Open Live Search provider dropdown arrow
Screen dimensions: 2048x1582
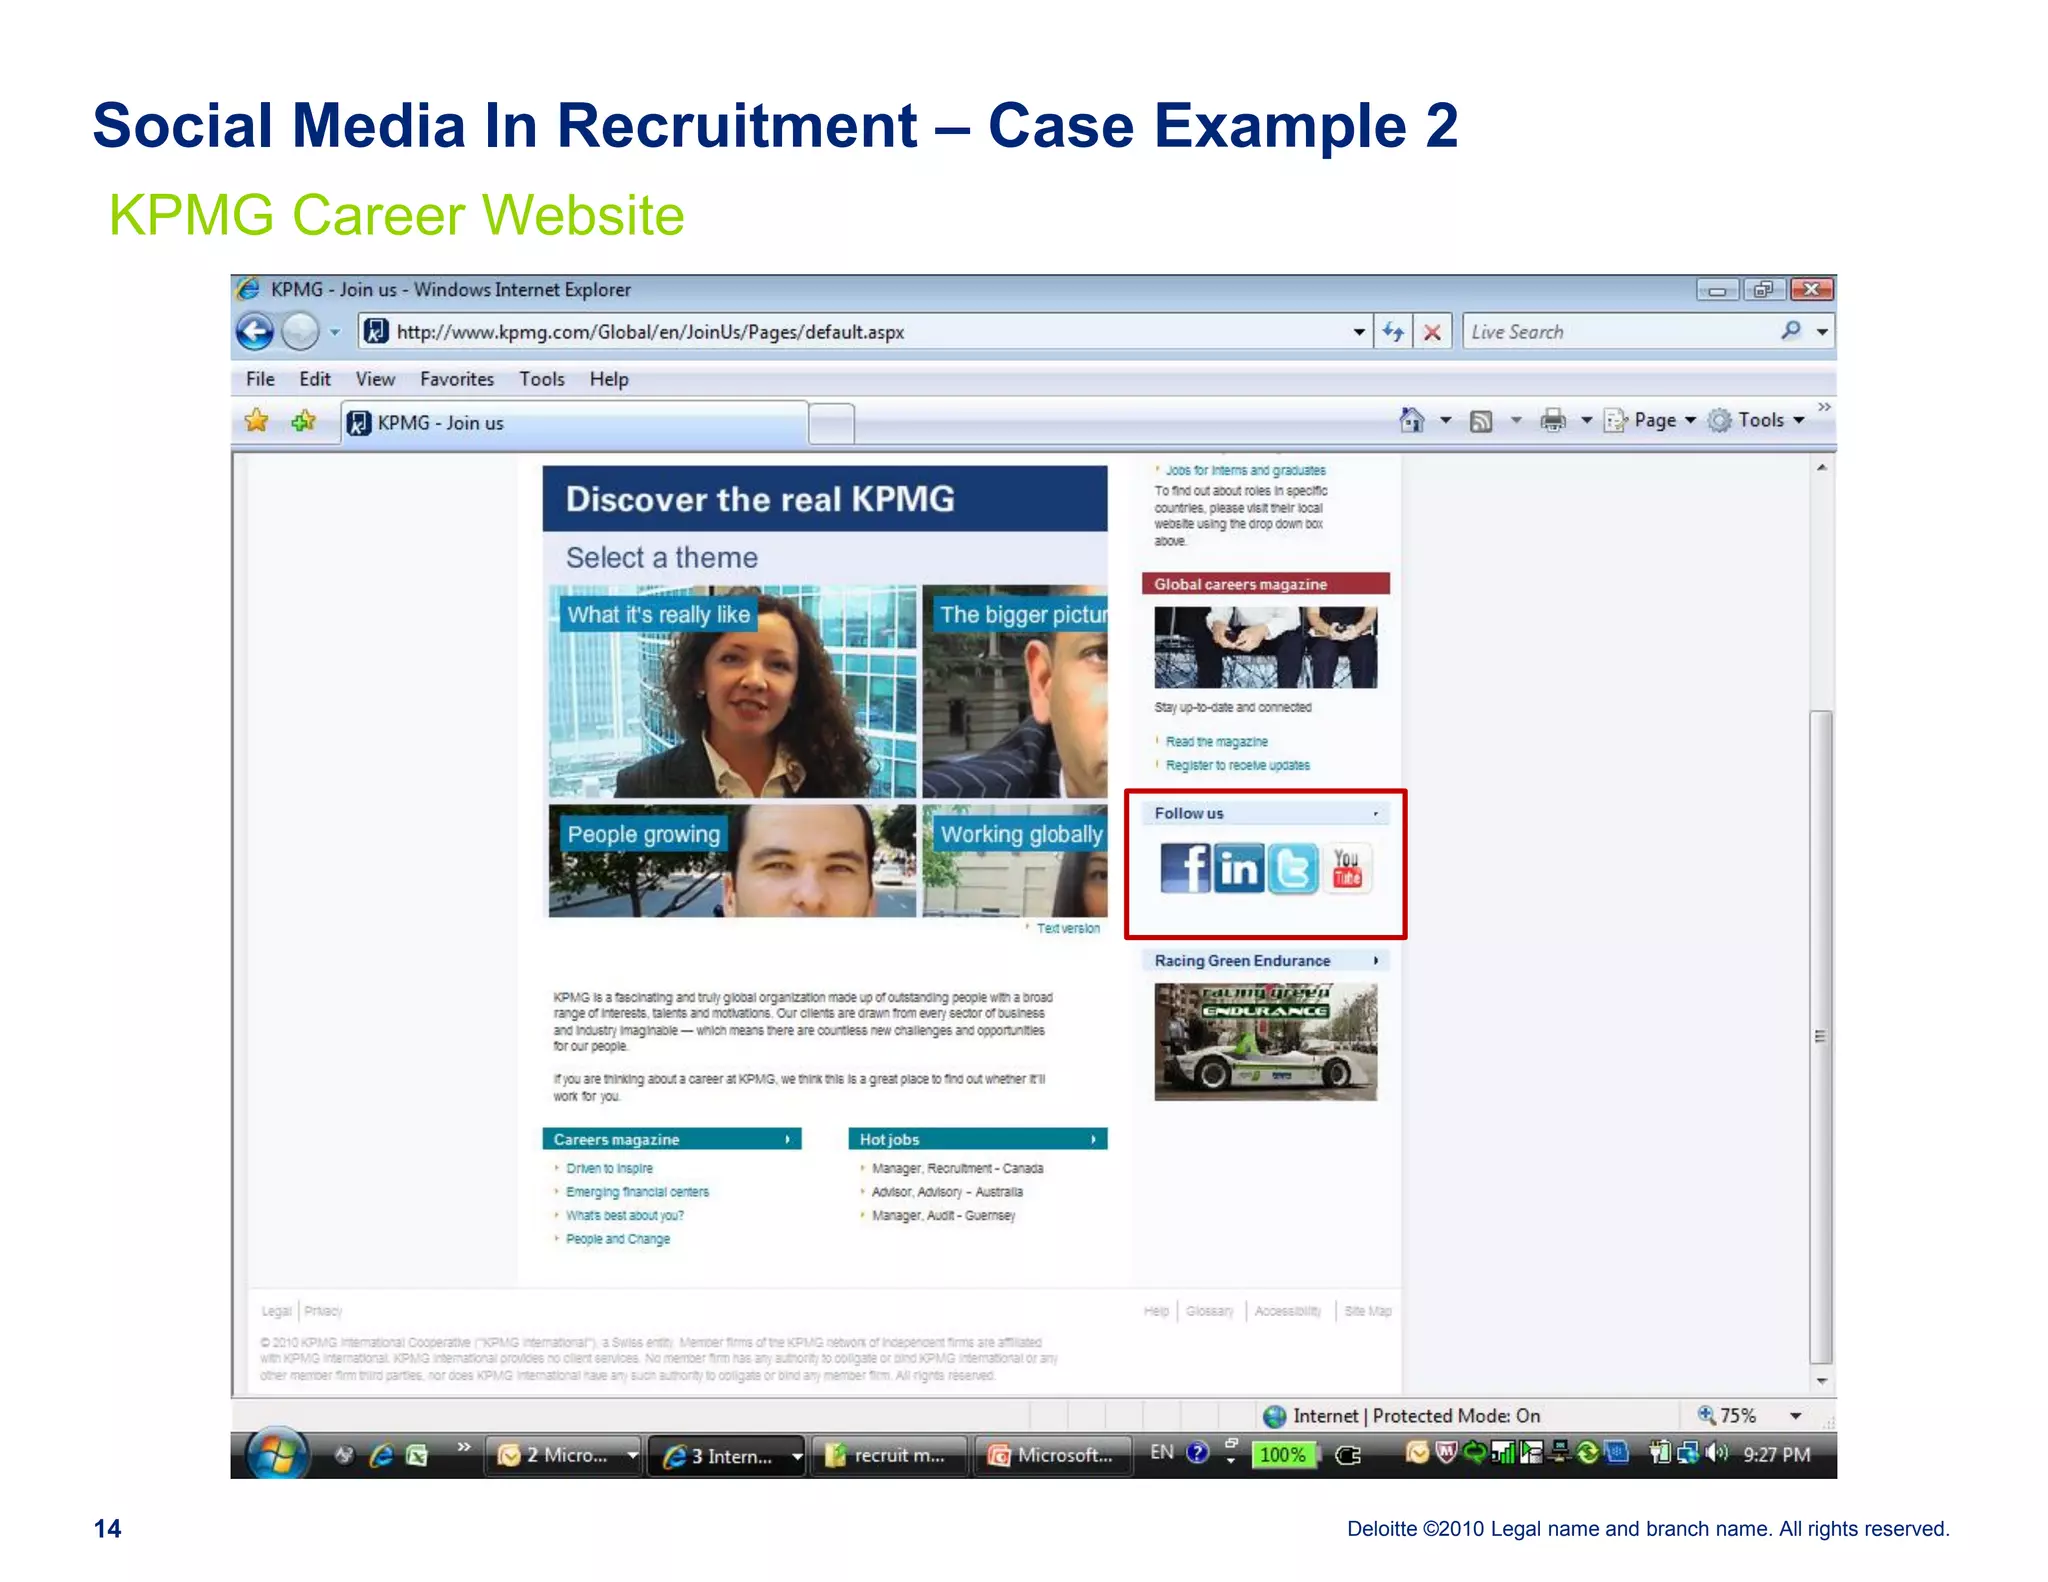coord(1822,332)
